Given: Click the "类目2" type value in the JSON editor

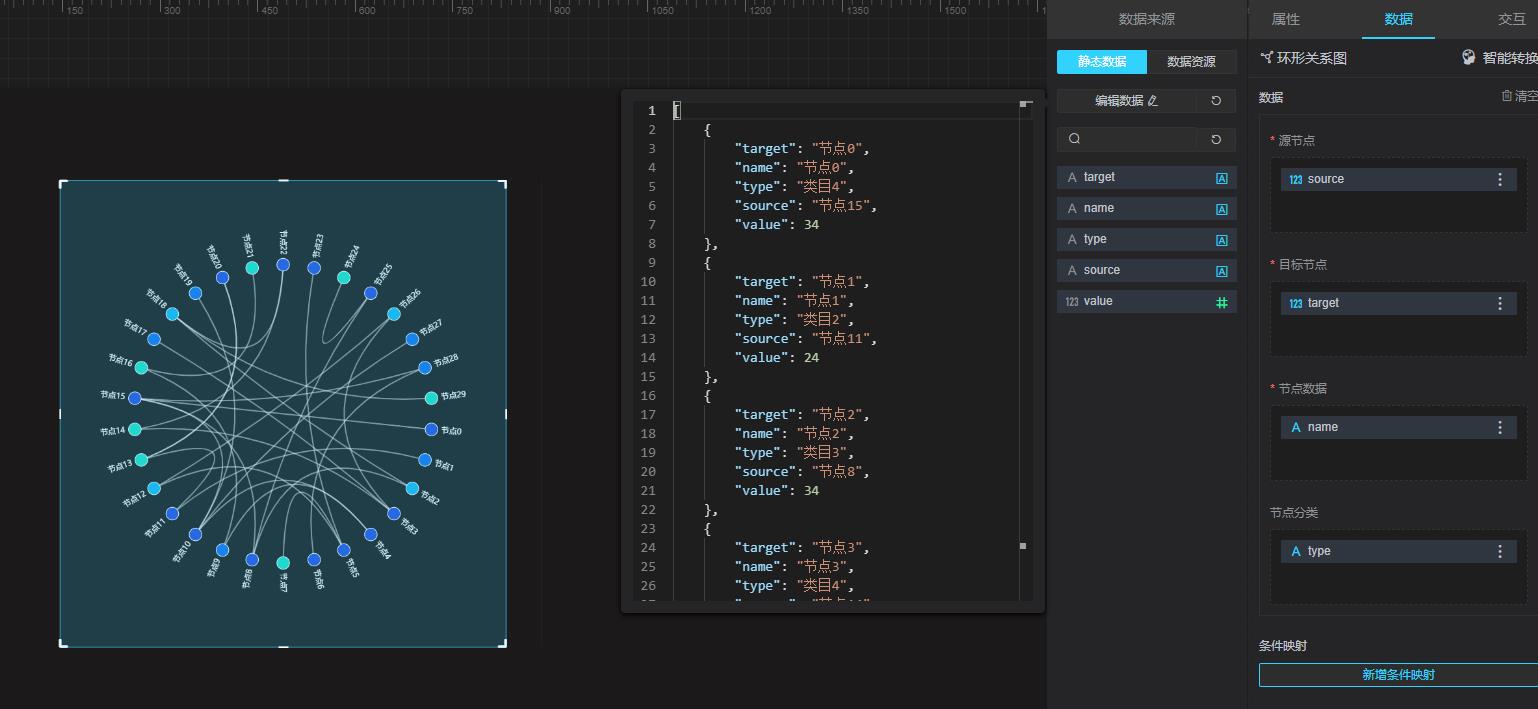Looking at the screenshot, I should [x=823, y=320].
